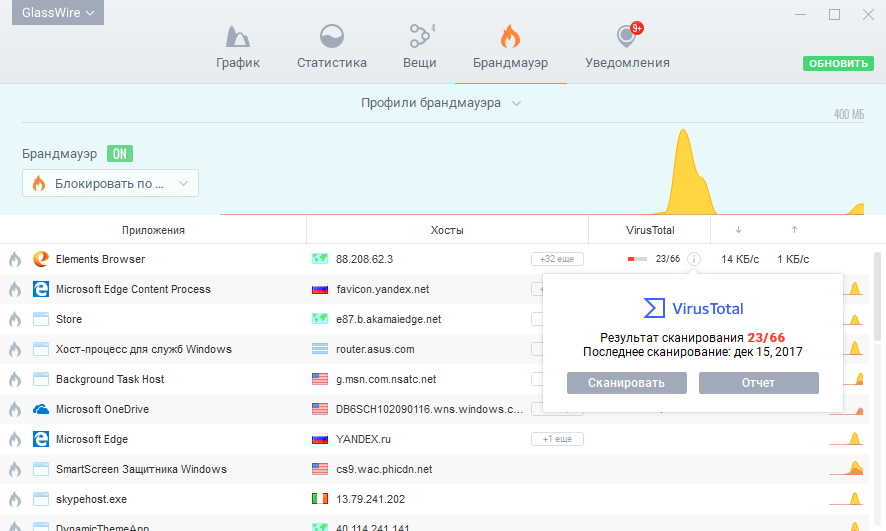The image size is (886, 531).
Task: Open the GlassWire main menu dropdown
Action: (x=58, y=12)
